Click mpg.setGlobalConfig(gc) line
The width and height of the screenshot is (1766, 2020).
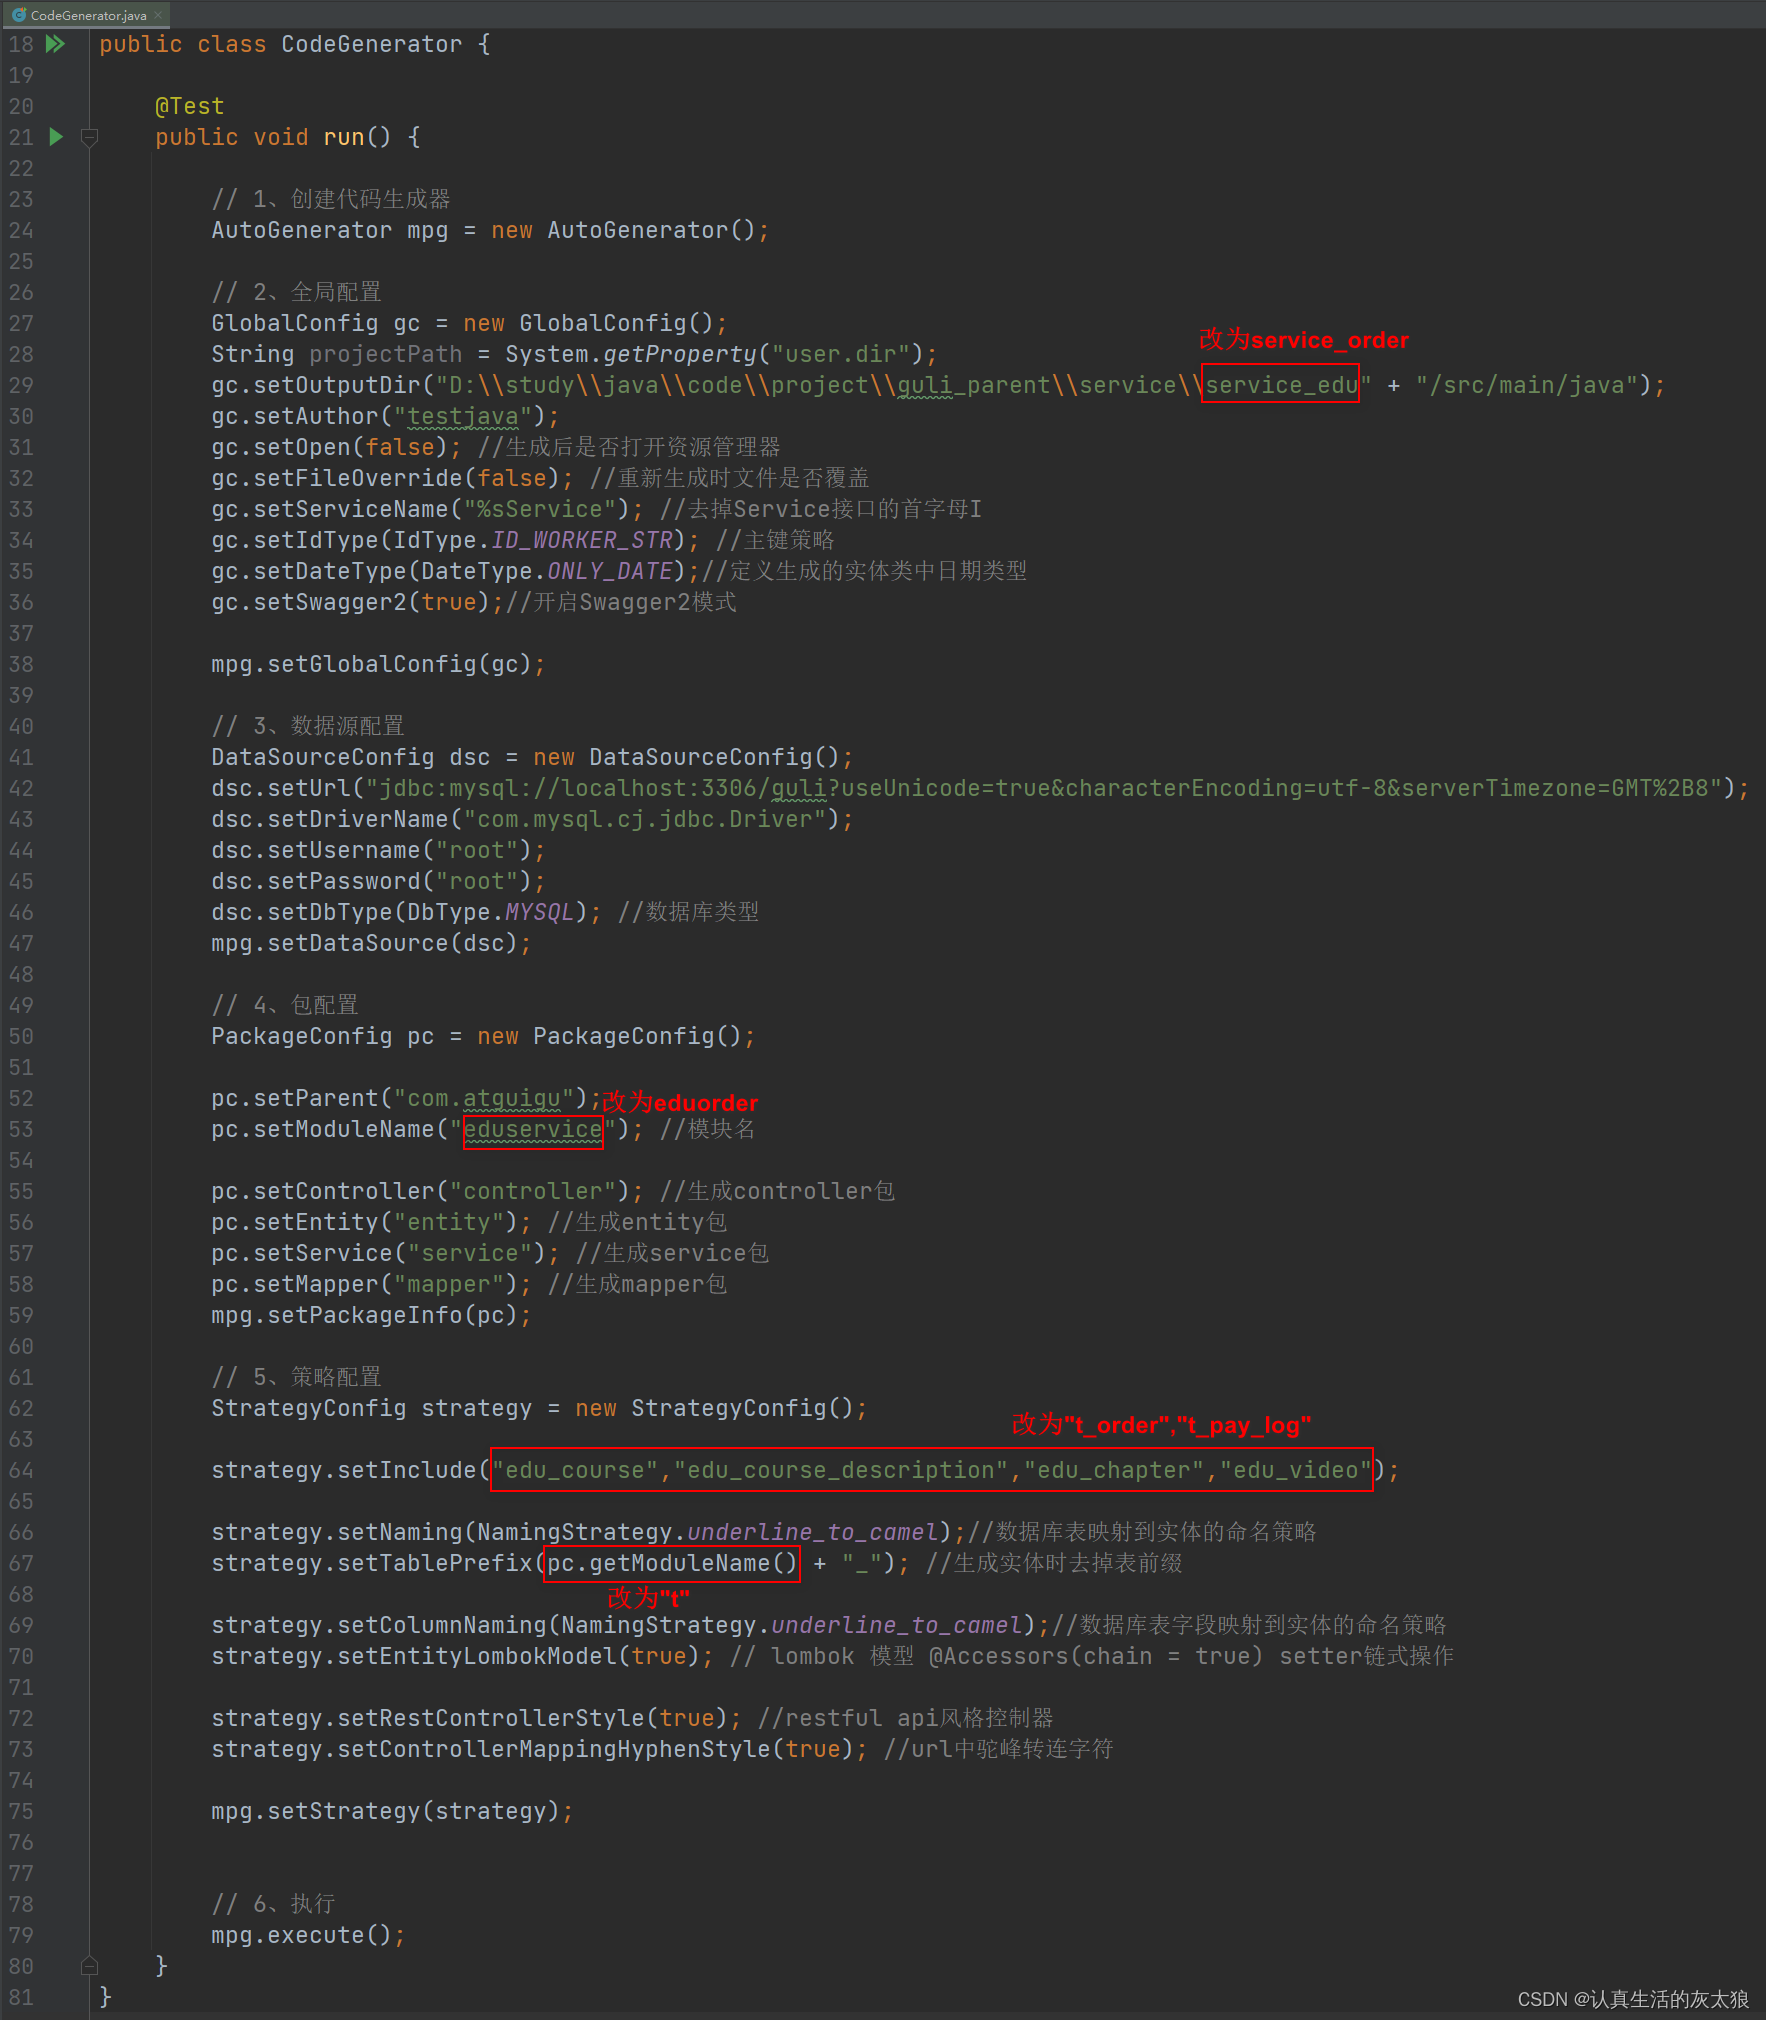378,664
